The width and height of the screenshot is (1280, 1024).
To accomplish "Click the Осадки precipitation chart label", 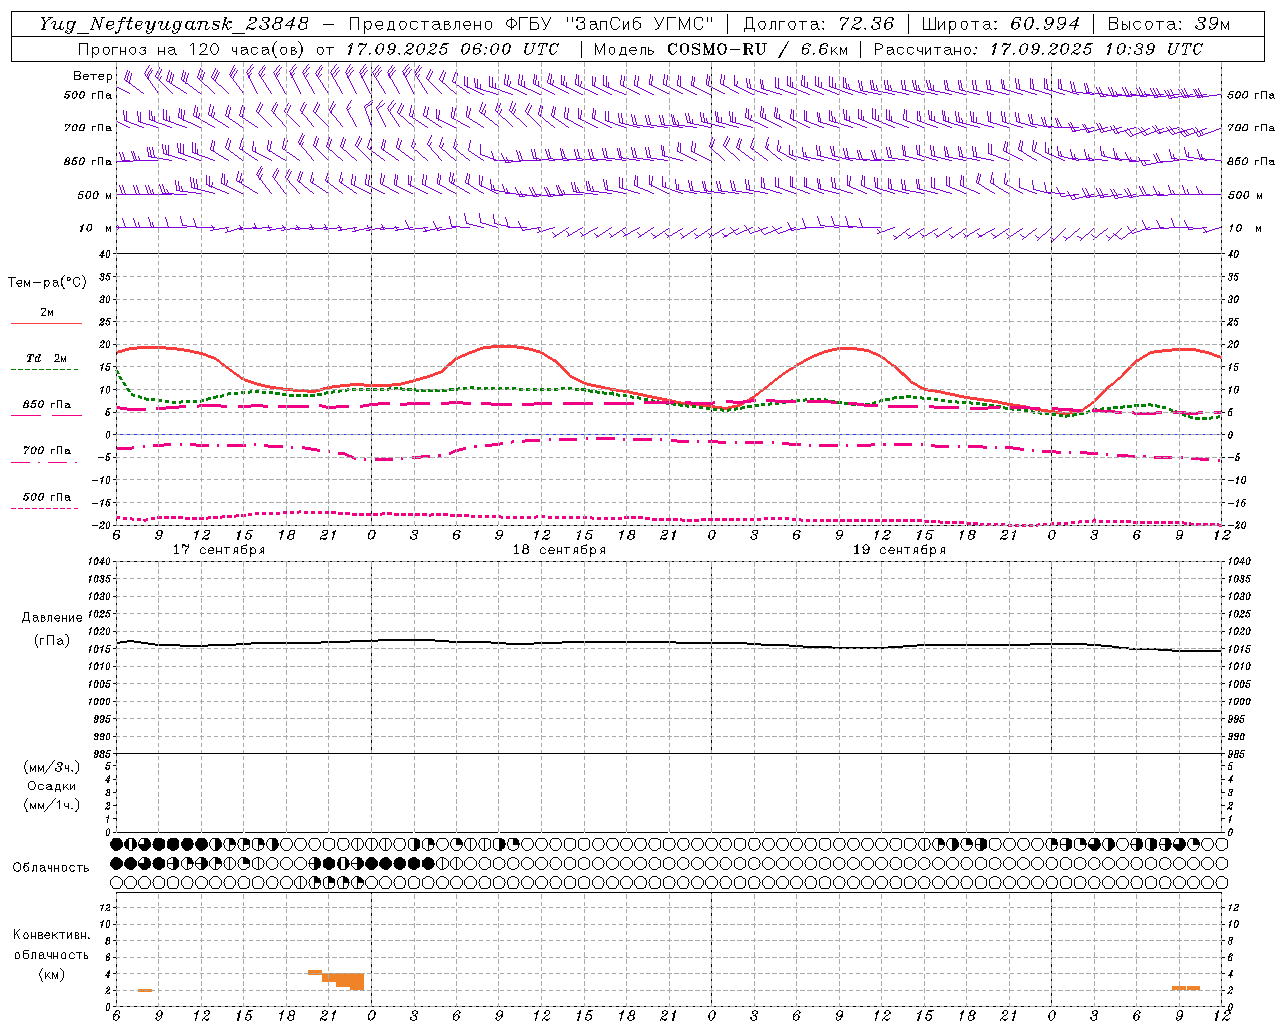I will (x=52, y=786).
